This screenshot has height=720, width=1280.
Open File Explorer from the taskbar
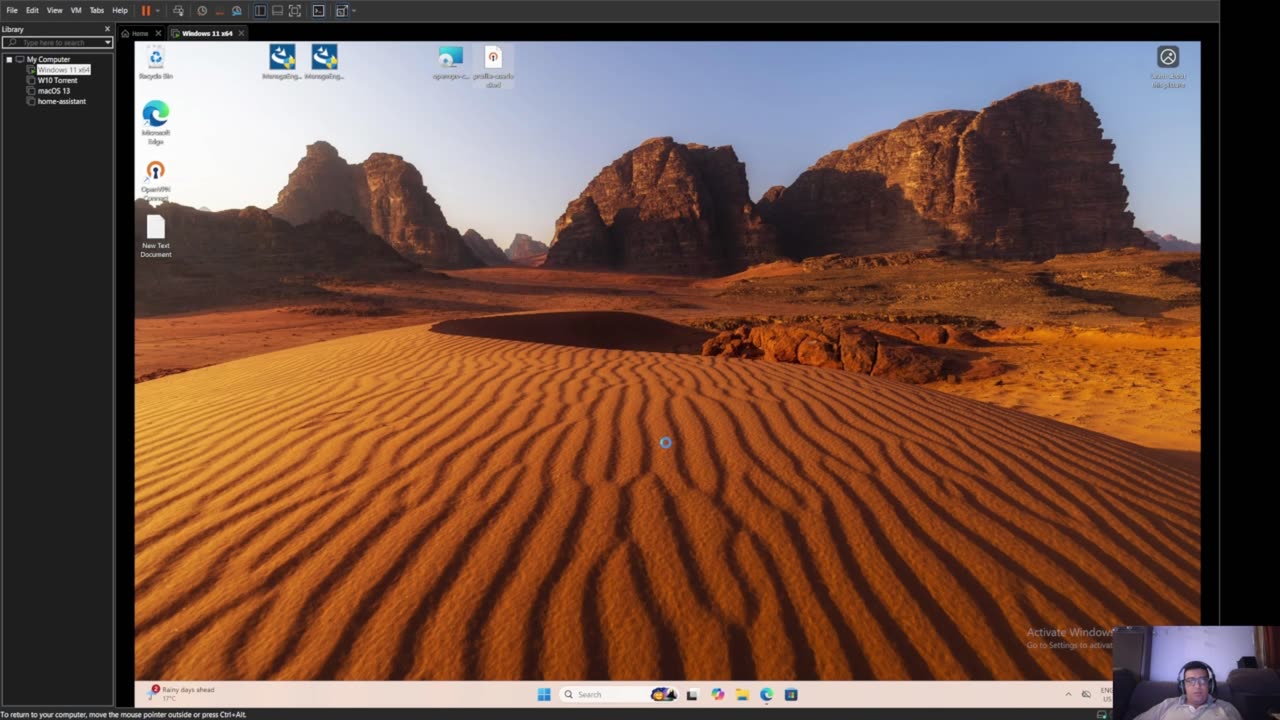pos(742,694)
